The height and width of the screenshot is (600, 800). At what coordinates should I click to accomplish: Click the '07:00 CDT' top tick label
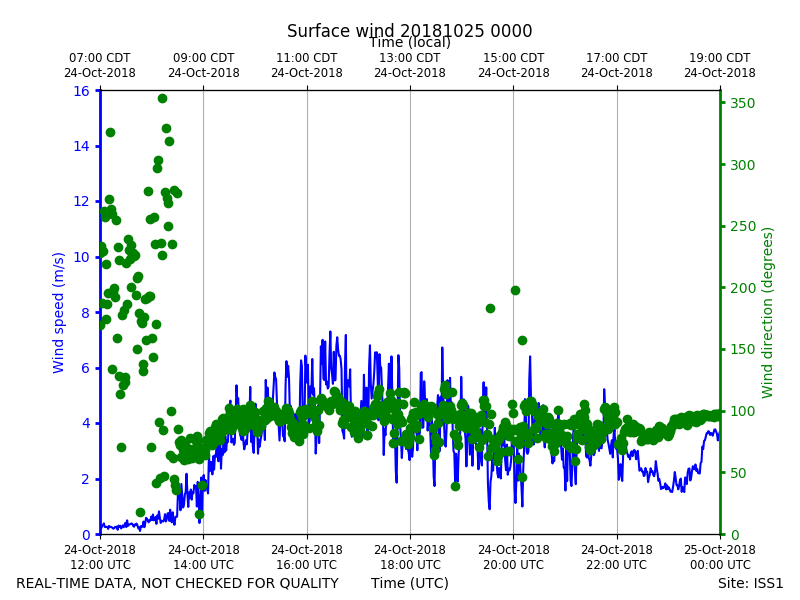pos(100,58)
